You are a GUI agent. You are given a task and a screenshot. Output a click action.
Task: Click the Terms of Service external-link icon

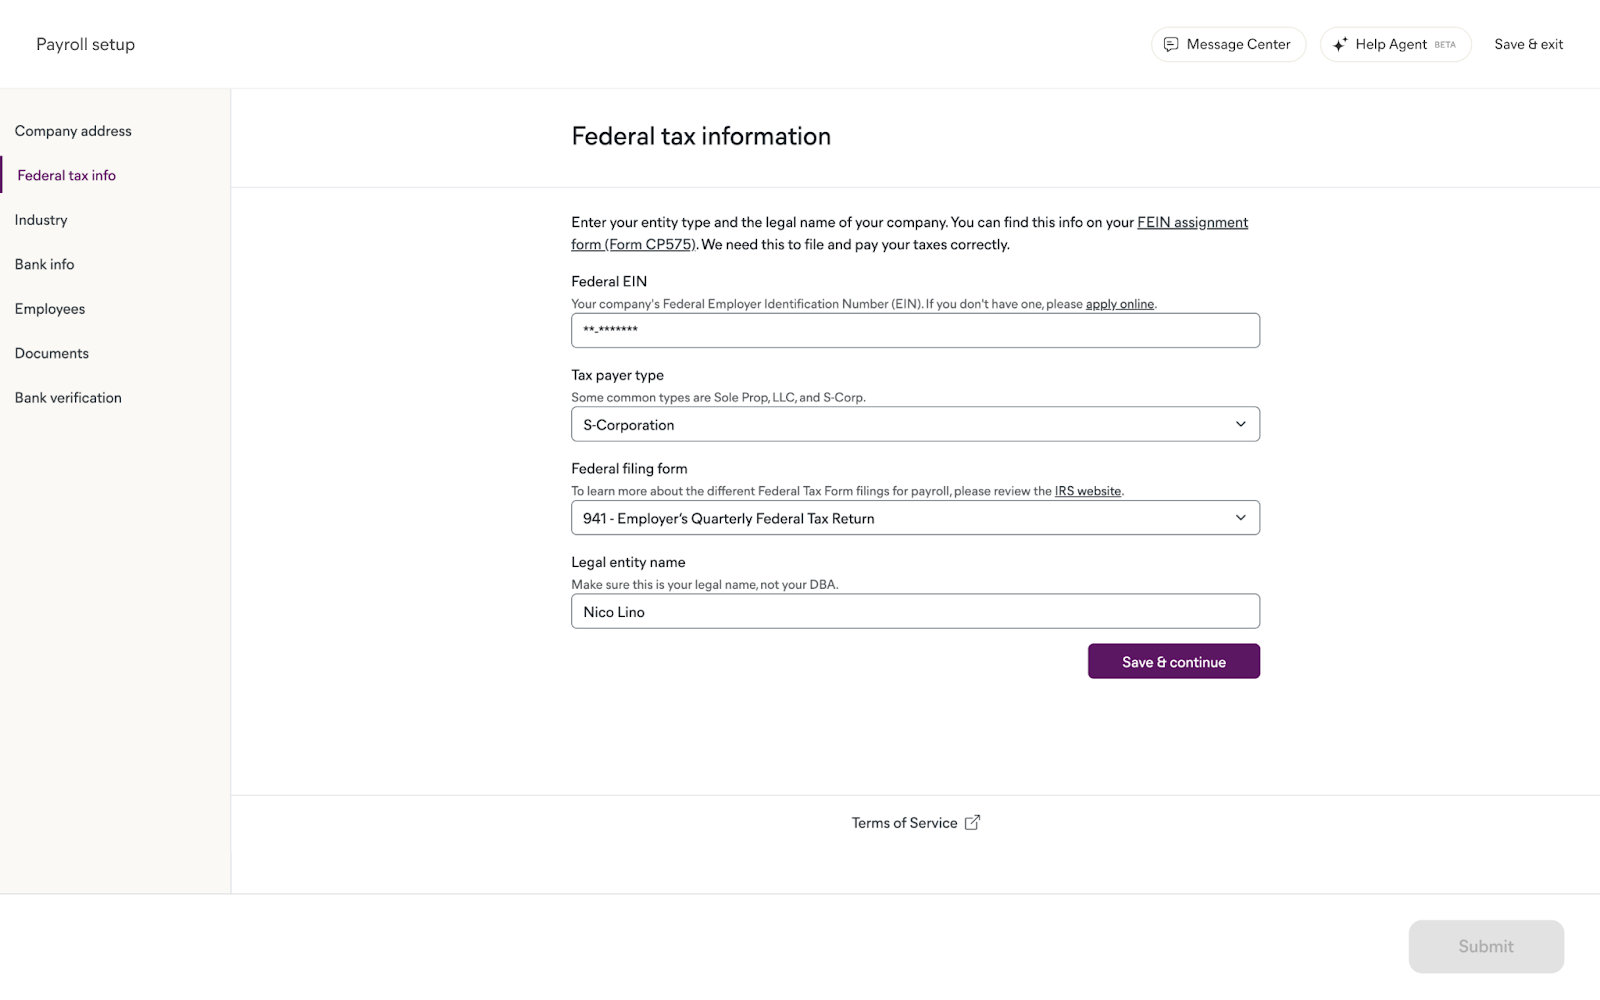click(x=972, y=822)
